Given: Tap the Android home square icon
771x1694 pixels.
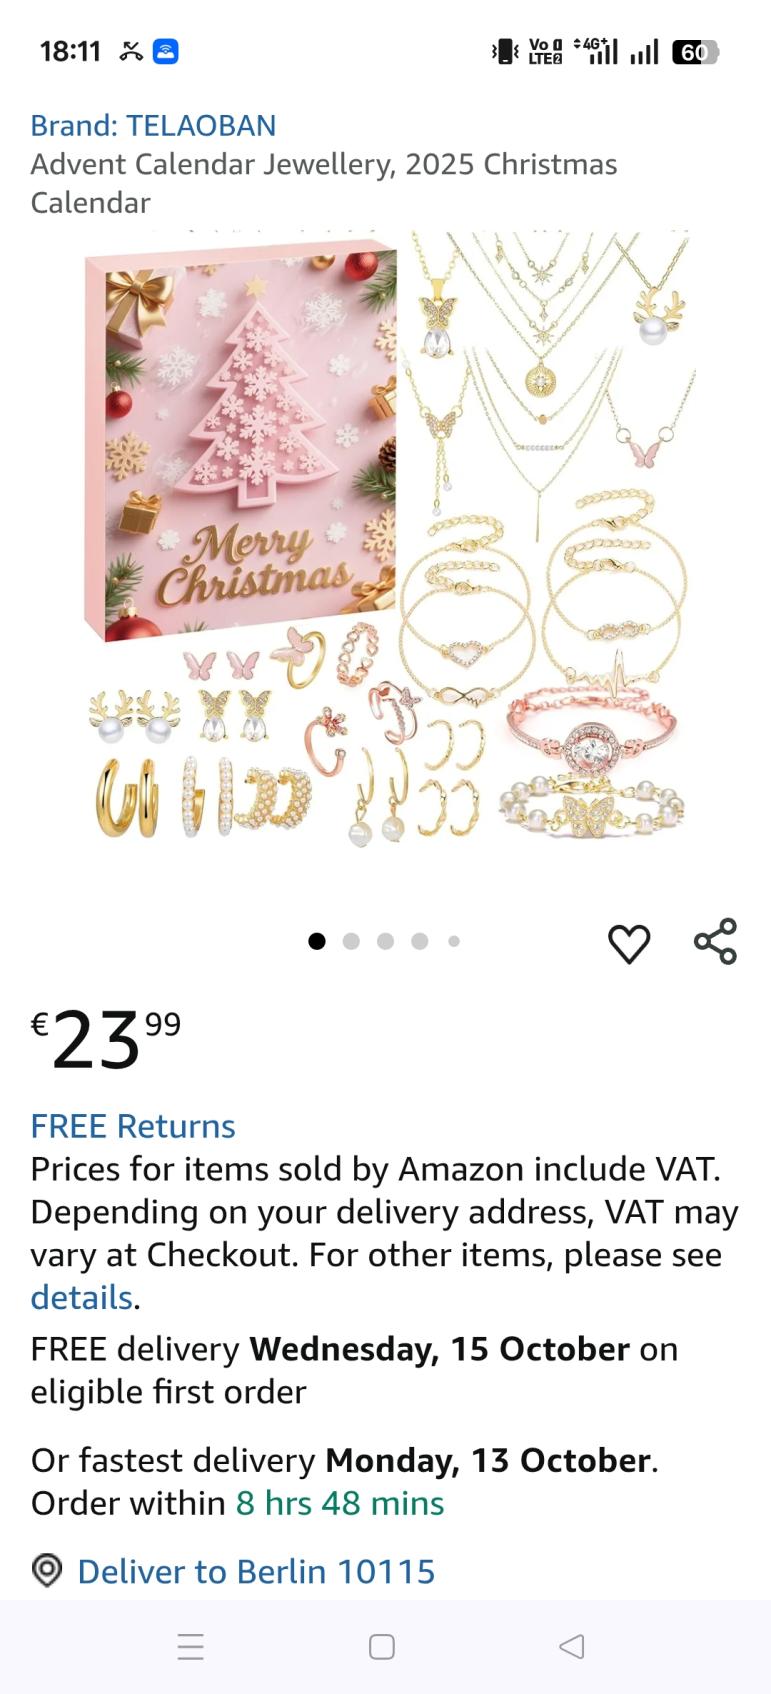Looking at the screenshot, I should [x=382, y=1646].
